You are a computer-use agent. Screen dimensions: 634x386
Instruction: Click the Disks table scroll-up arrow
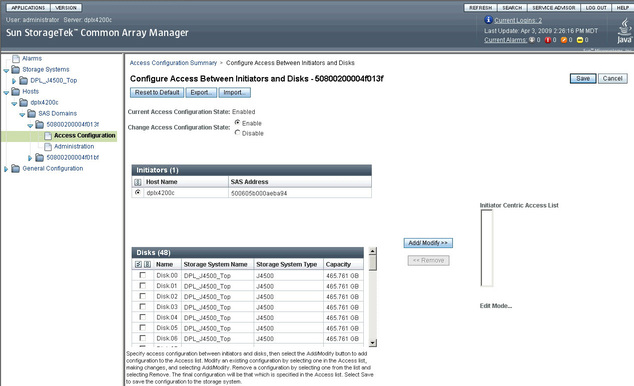(x=373, y=251)
